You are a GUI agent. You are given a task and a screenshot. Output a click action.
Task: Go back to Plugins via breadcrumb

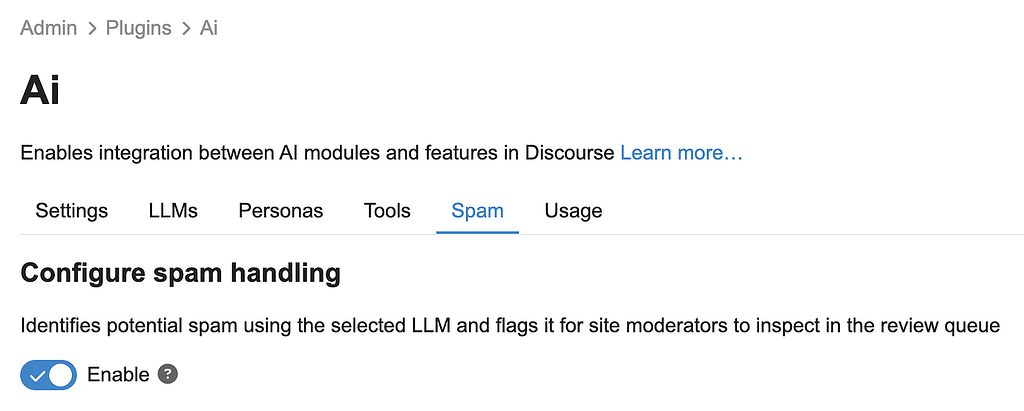[139, 28]
